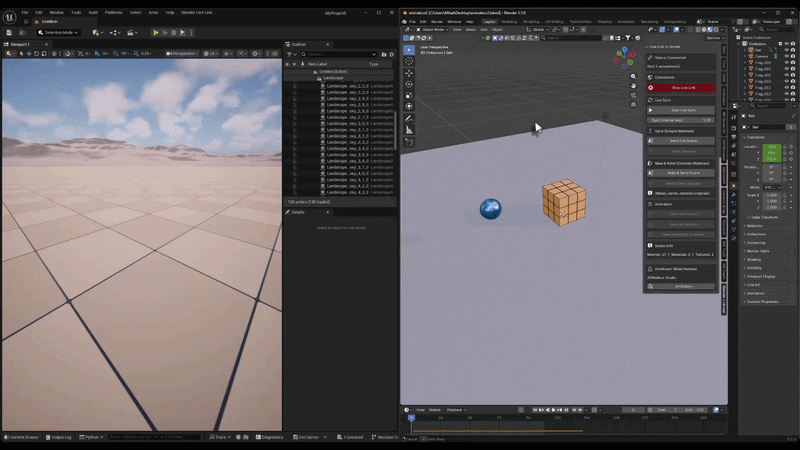Open the Blender Global orientation dropdown
This screenshot has height=450, width=800.
[x=536, y=30]
